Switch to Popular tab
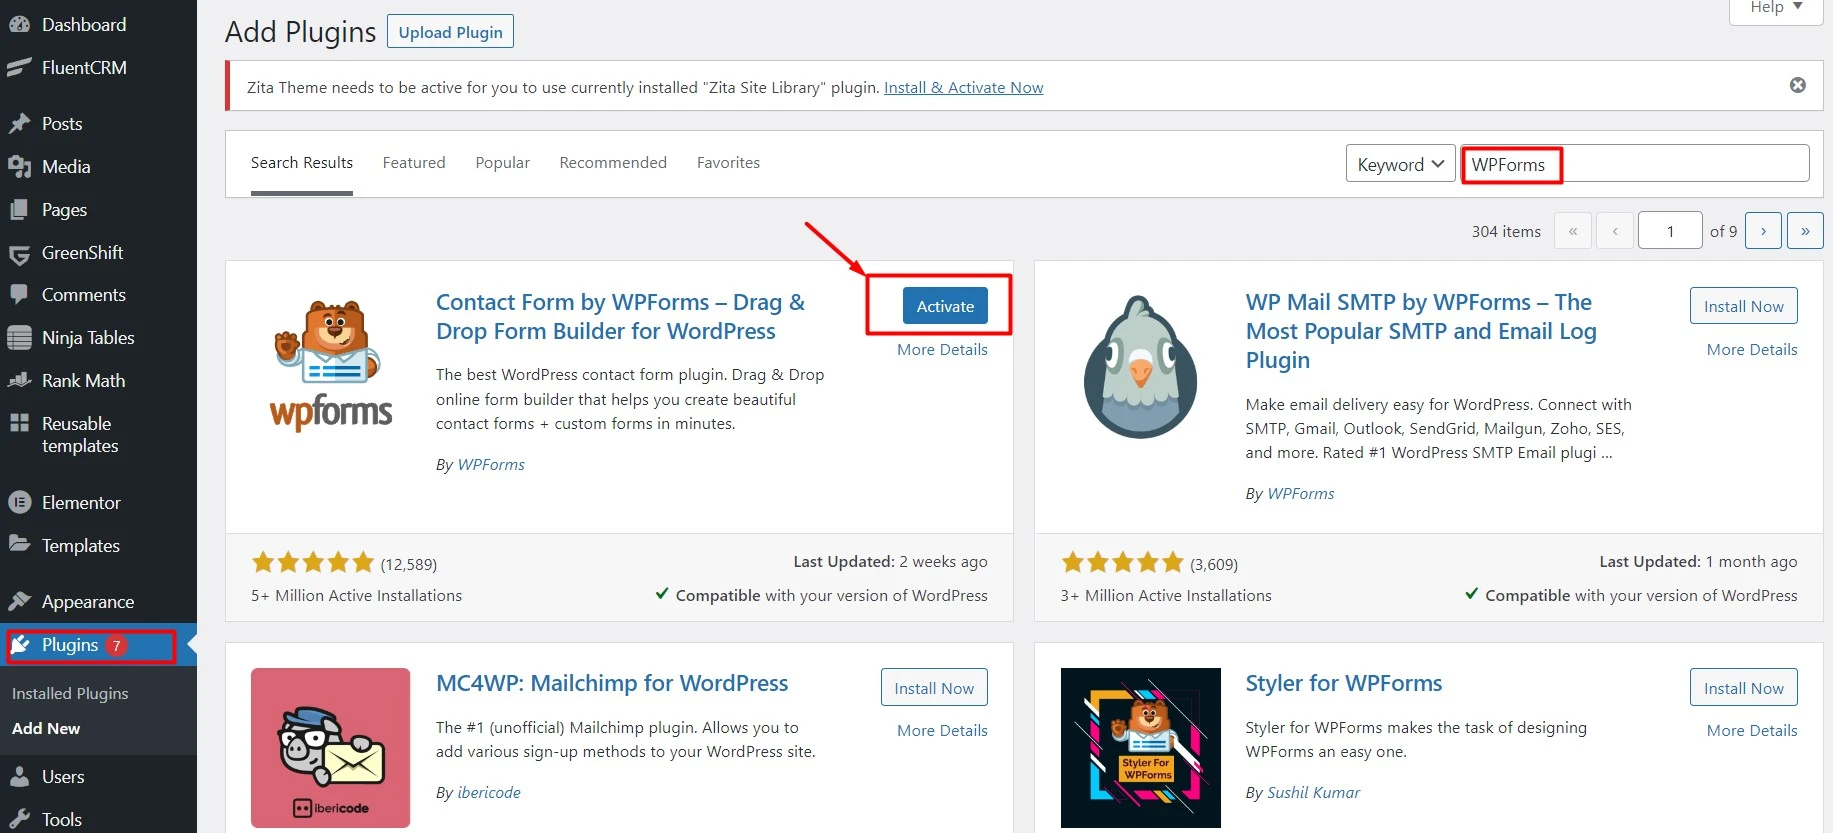 coord(503,163)
